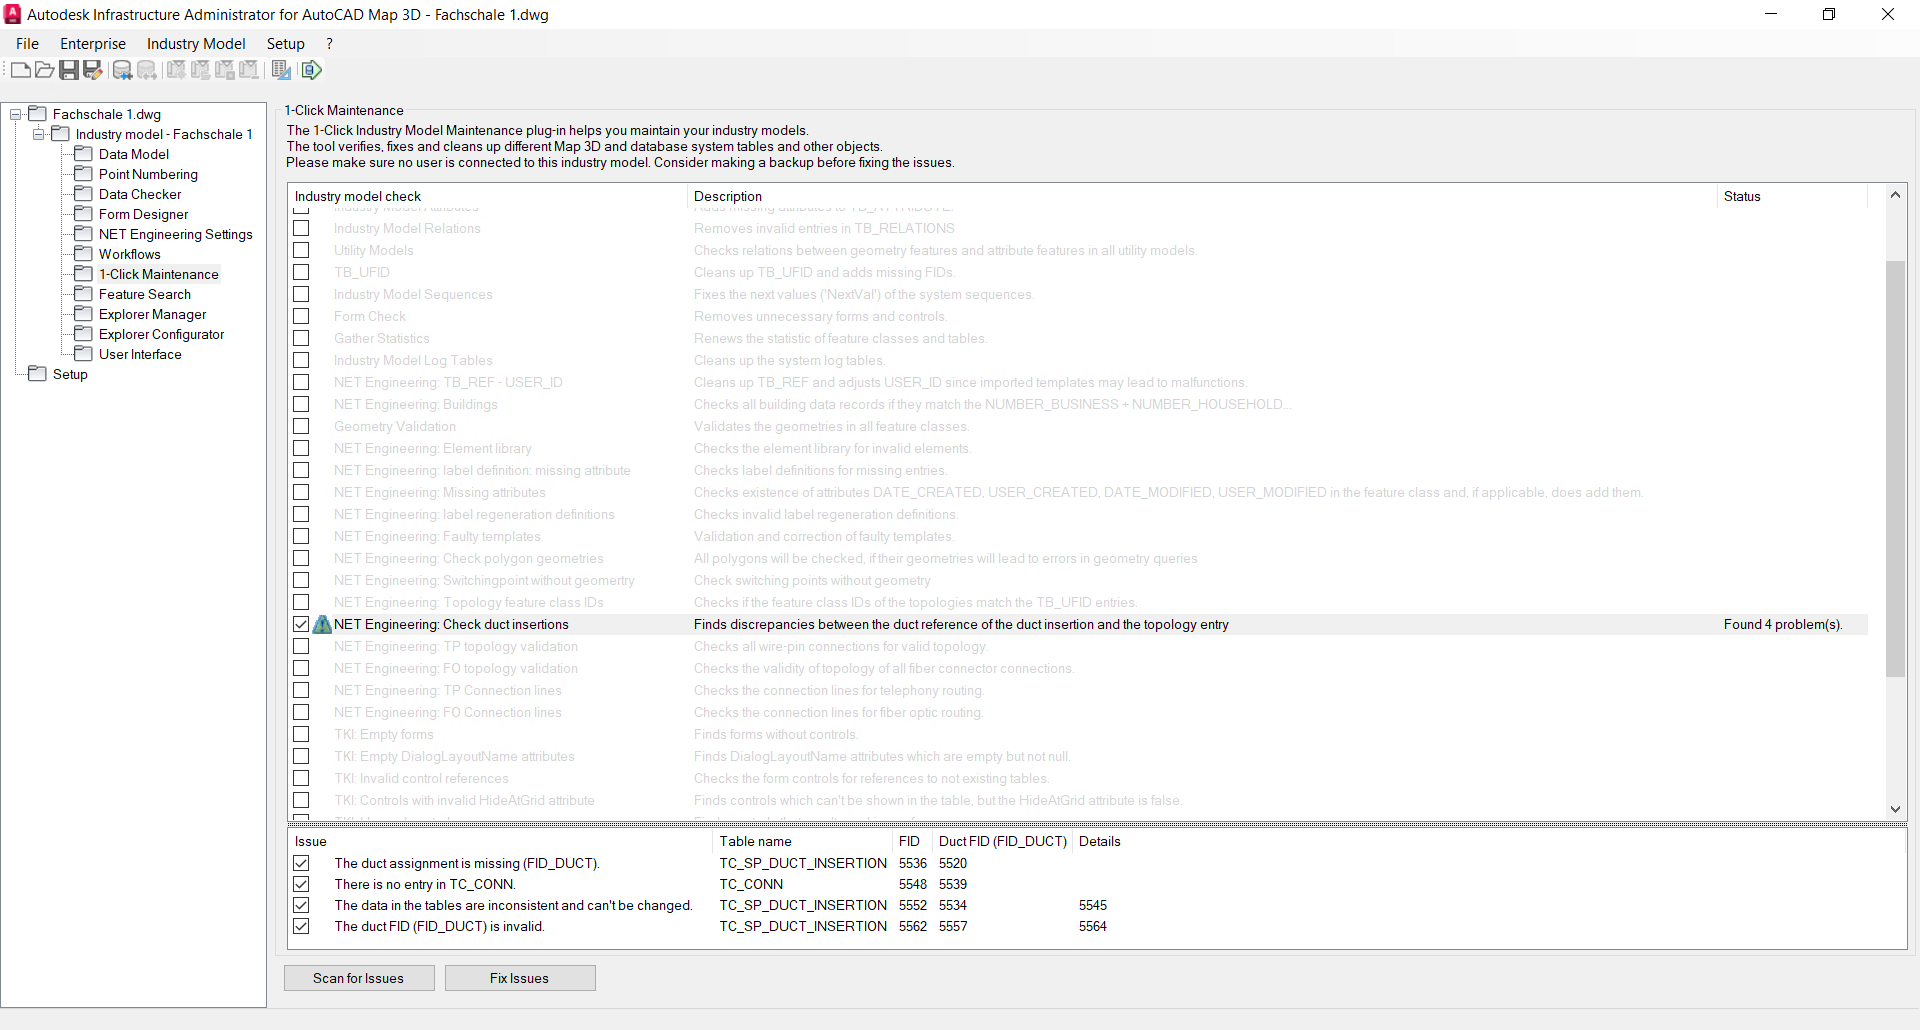Click the Save As disk-with-pencil icon
The image size is (1920, 1030).
point(93,70)
